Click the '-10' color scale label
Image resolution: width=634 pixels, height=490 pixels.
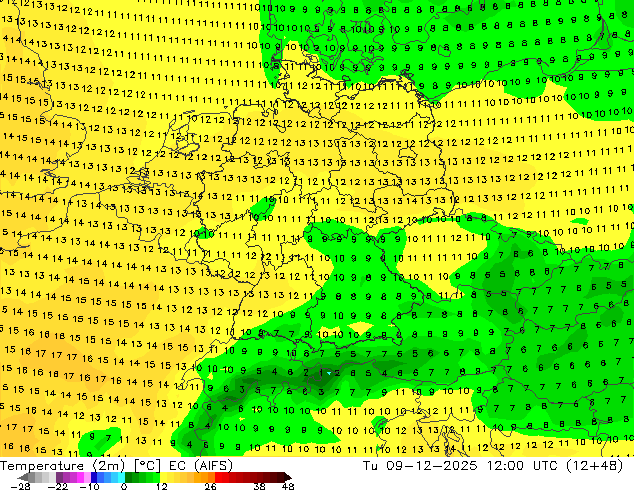pos(89,486)
